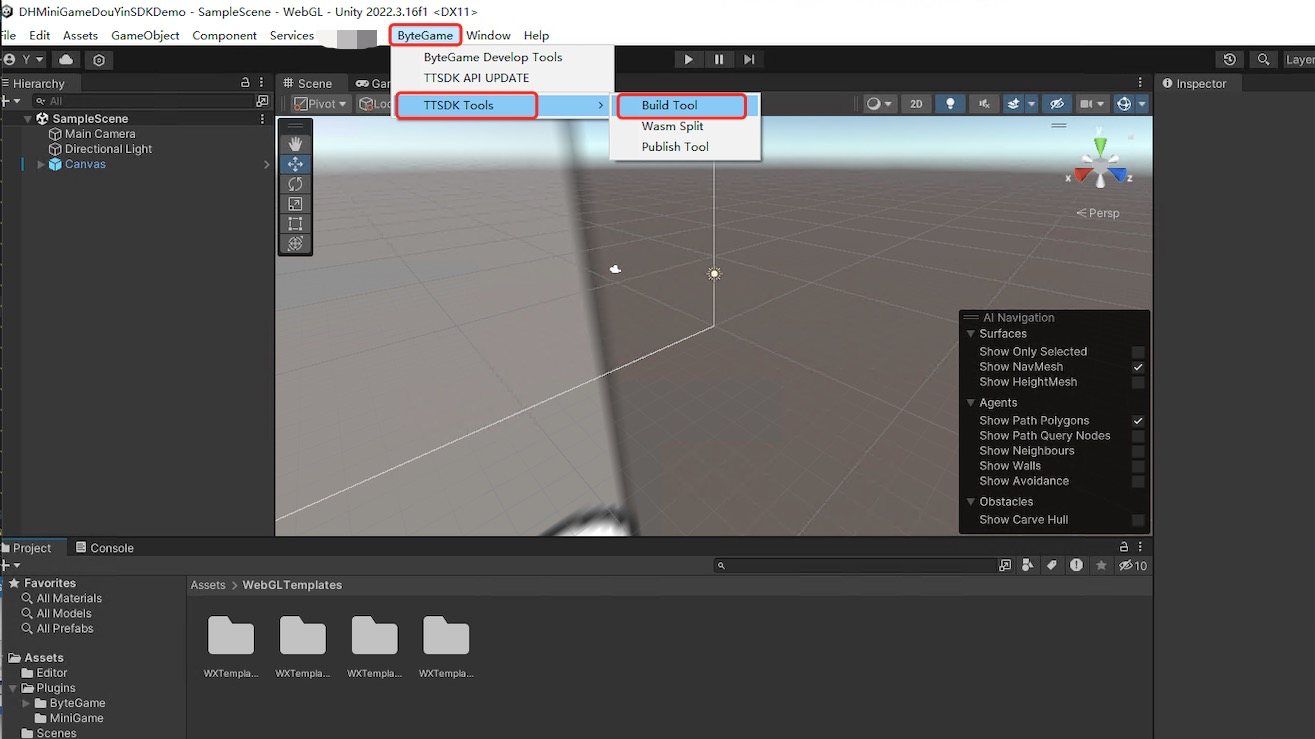
Task: Enable Show Carve Hull checkbox
Action: click(x=1138, y=520)
